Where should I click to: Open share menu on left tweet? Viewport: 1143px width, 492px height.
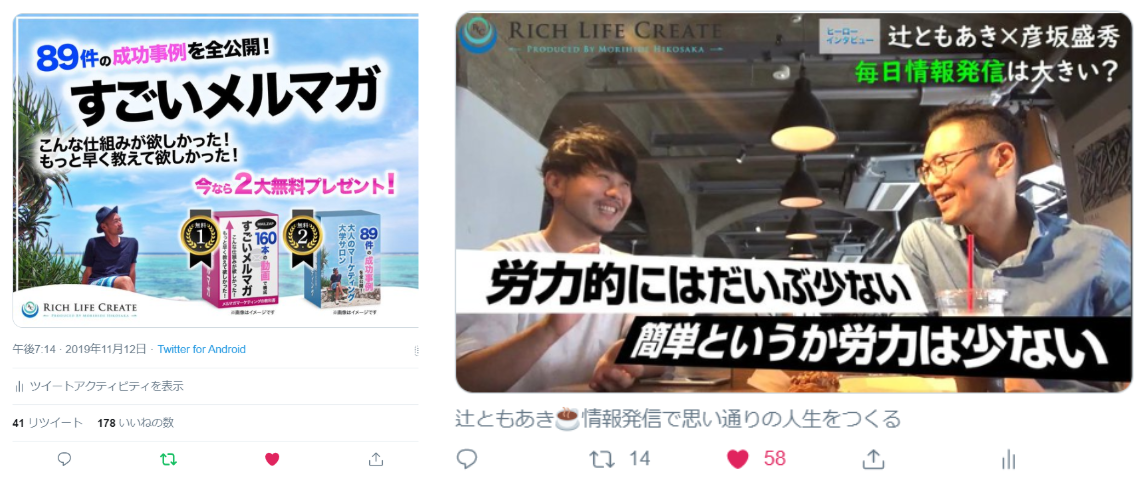(375, 459)
